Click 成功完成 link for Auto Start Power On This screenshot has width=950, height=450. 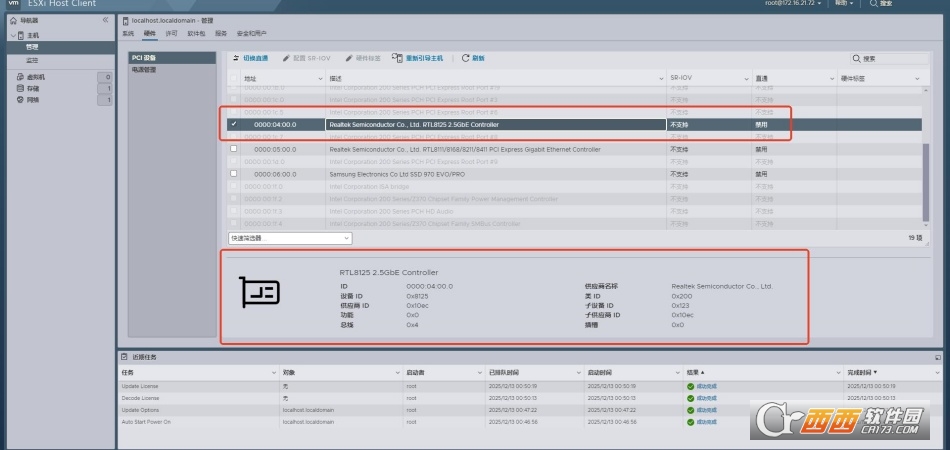706,422
